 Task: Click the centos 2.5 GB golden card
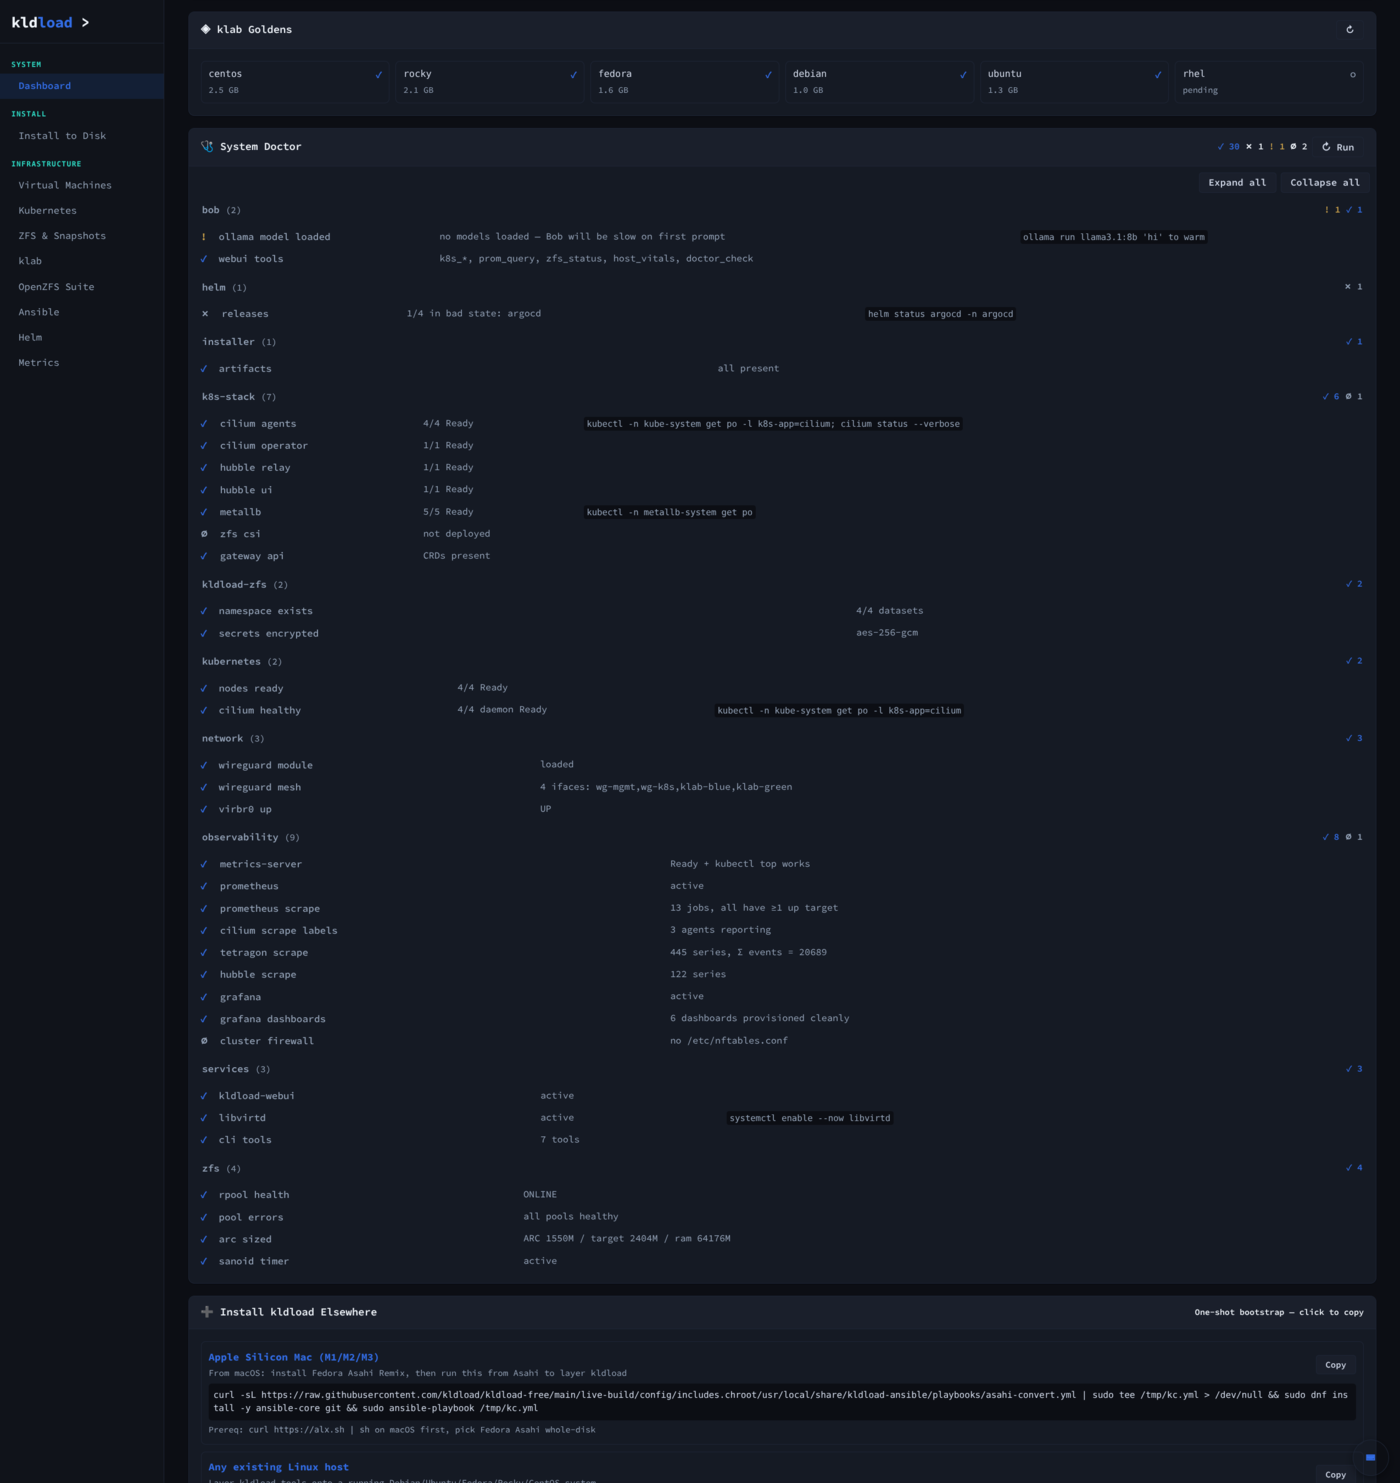click(x=294, y=81)
